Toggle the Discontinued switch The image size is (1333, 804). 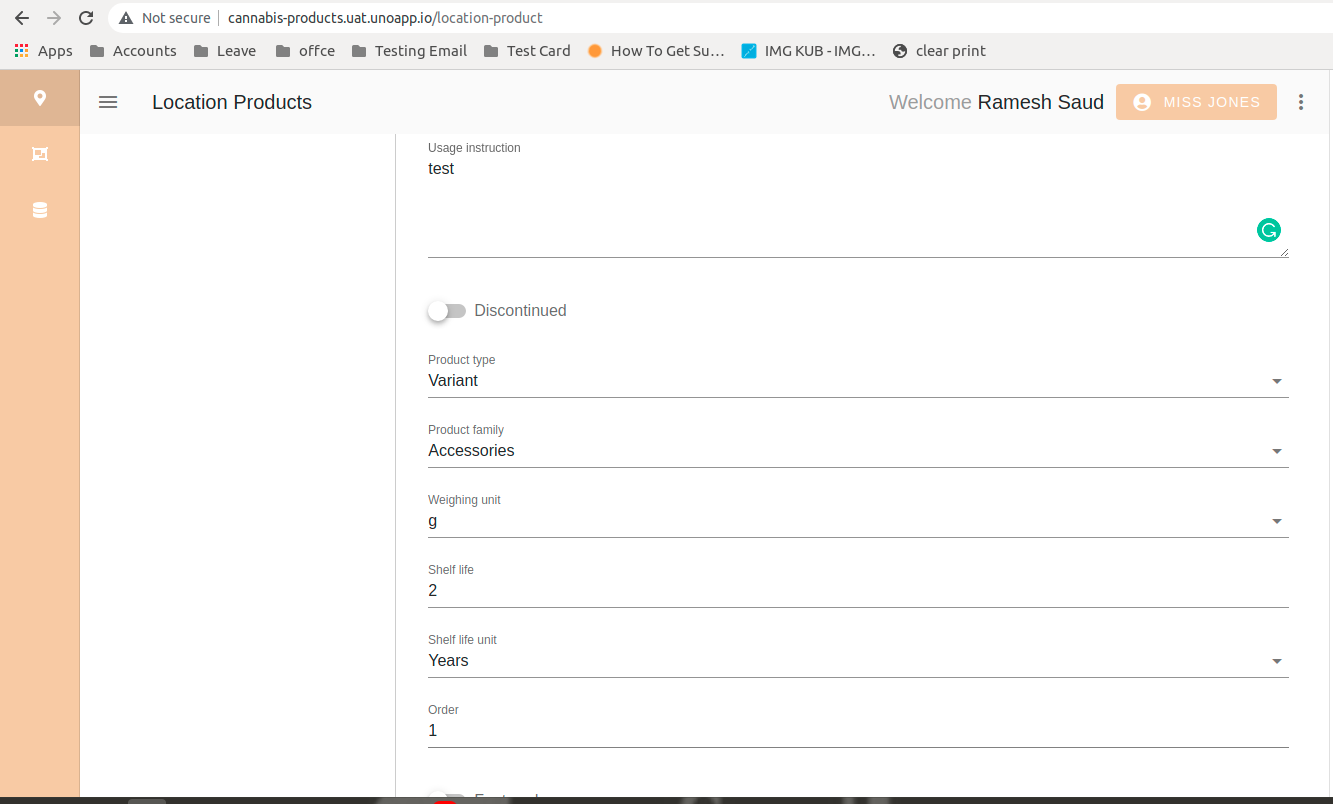pos(447,311)
